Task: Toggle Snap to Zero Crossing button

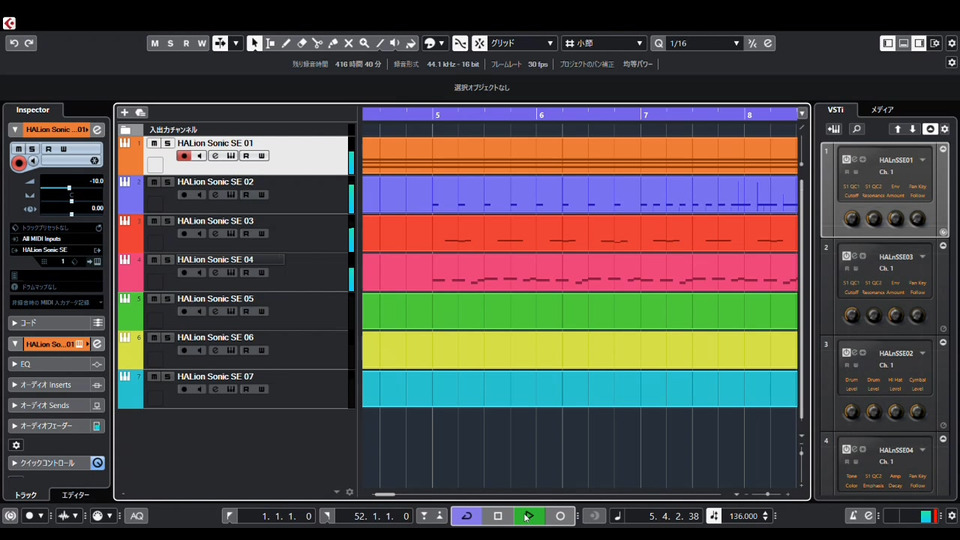Action: (460, 43)
